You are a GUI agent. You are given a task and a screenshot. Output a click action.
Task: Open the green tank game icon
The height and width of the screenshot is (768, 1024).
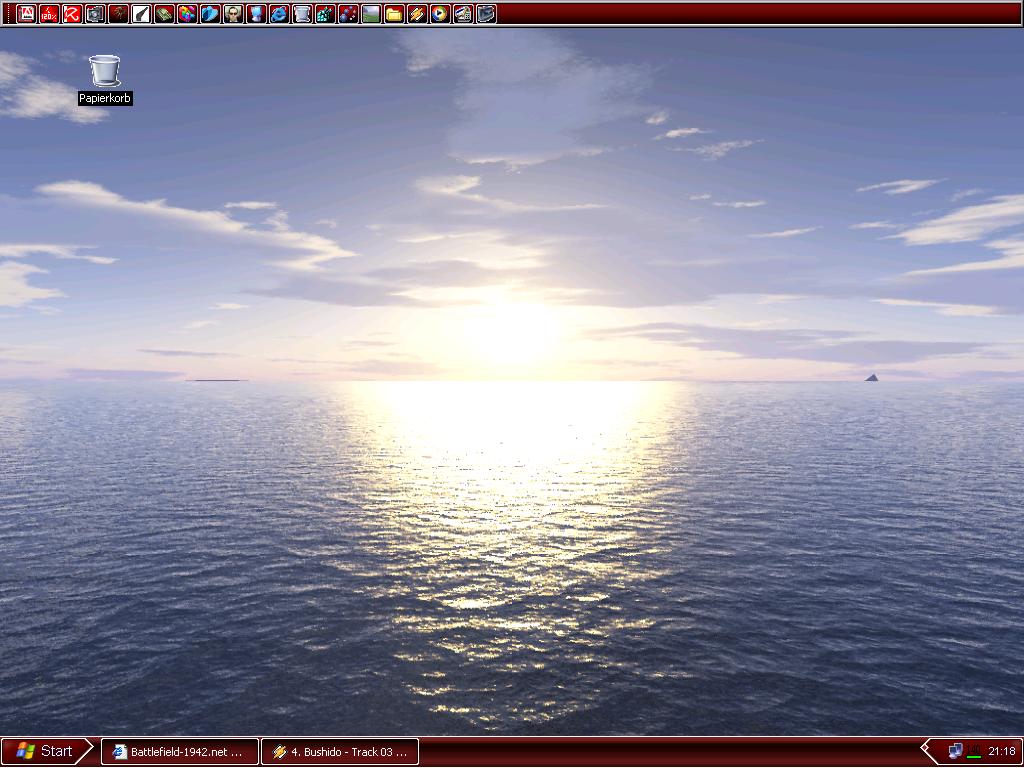click(x=164, y=14)
